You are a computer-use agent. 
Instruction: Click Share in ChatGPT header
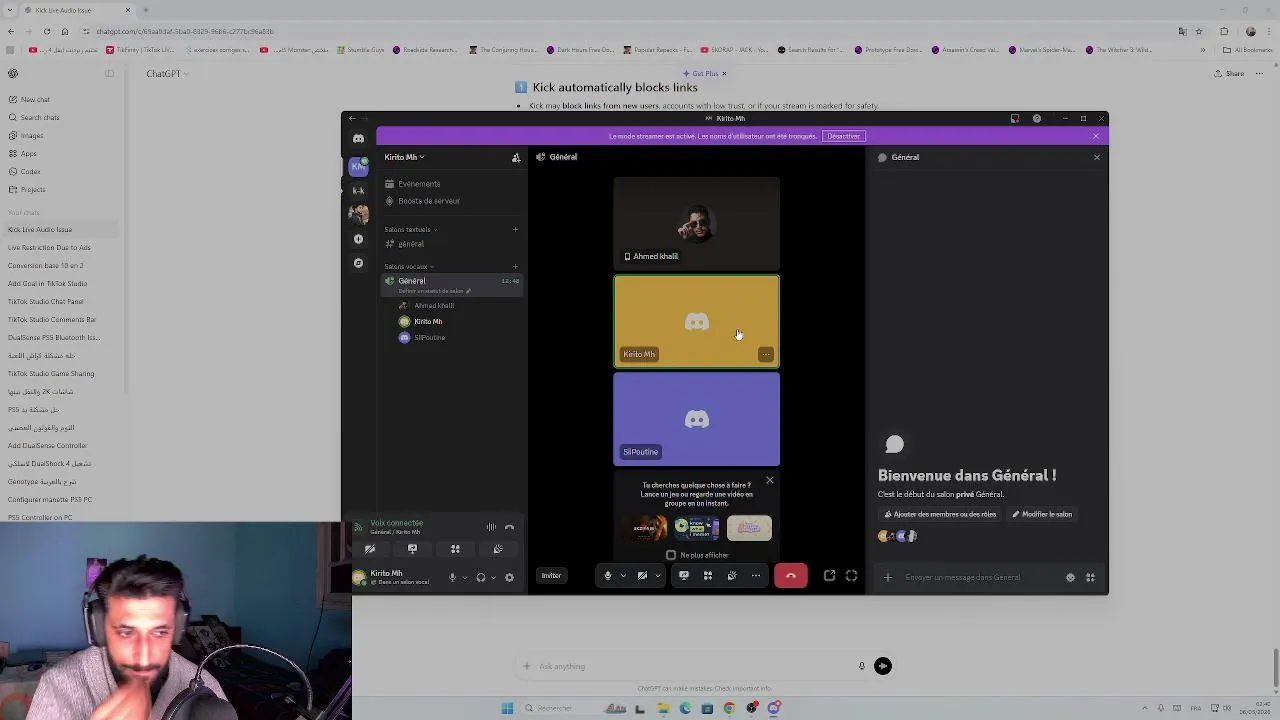[1229, 74]
